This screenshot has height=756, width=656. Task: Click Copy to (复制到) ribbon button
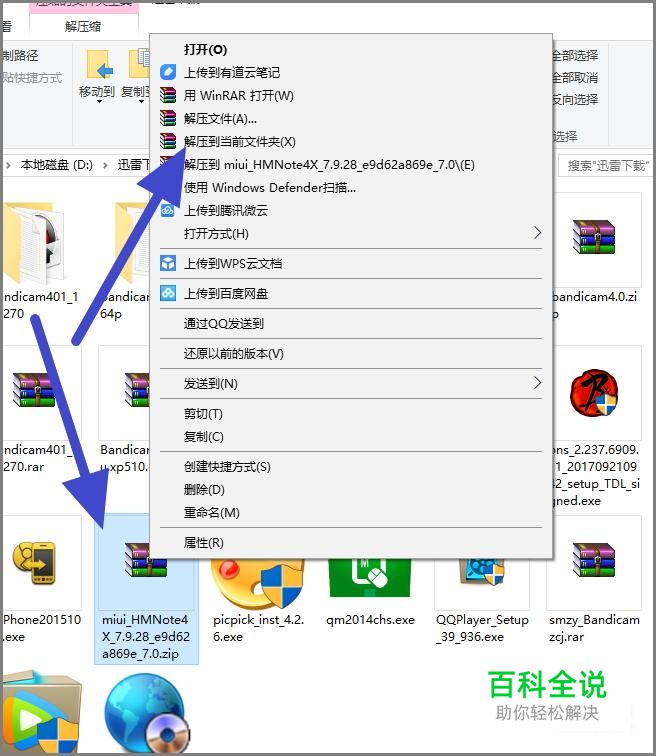tap(135, 75)
